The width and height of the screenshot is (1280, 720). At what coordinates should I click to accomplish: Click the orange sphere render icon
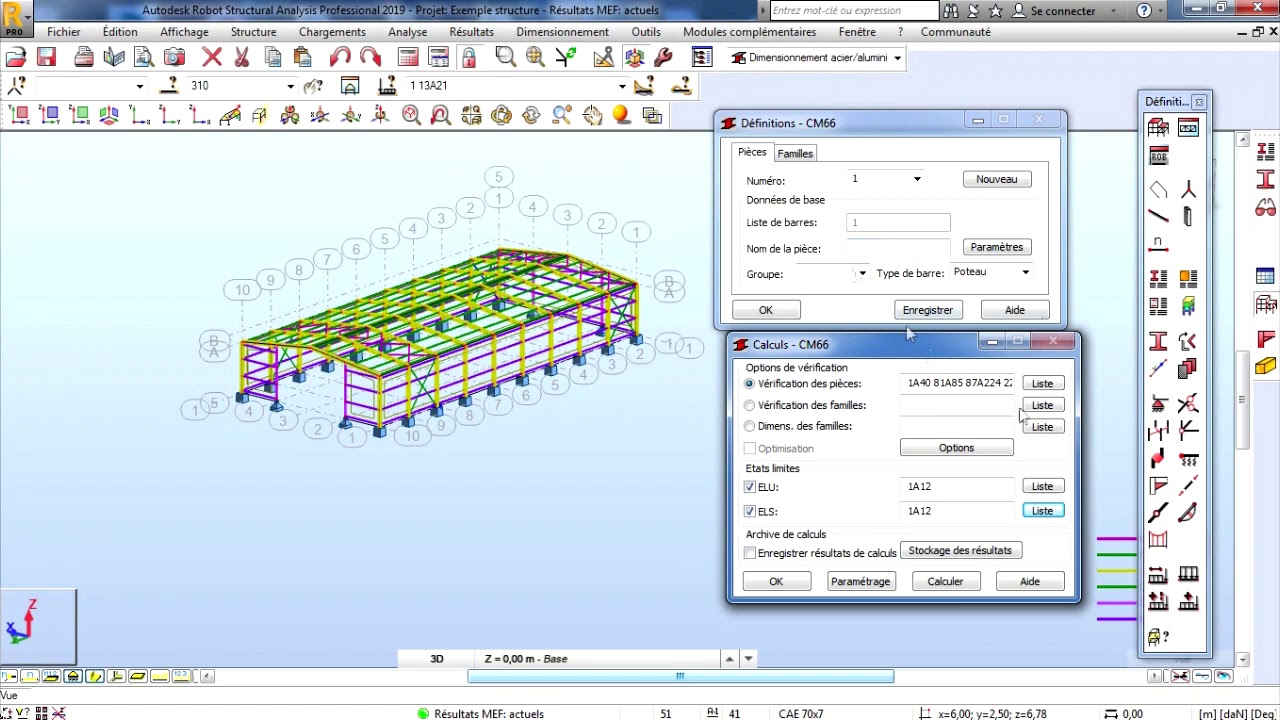point(621,115)
